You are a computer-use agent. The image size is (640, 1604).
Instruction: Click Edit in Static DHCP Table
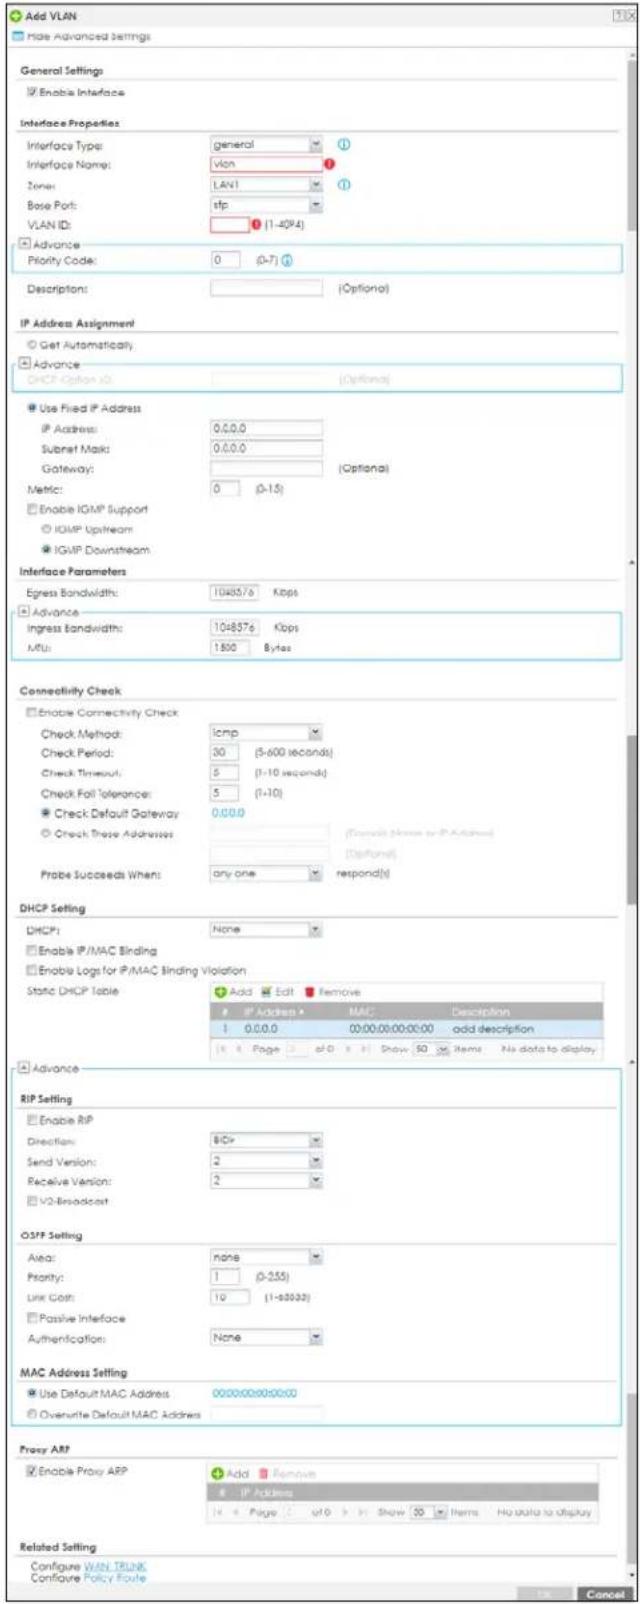pyautogui.click(x=276, y=992)
